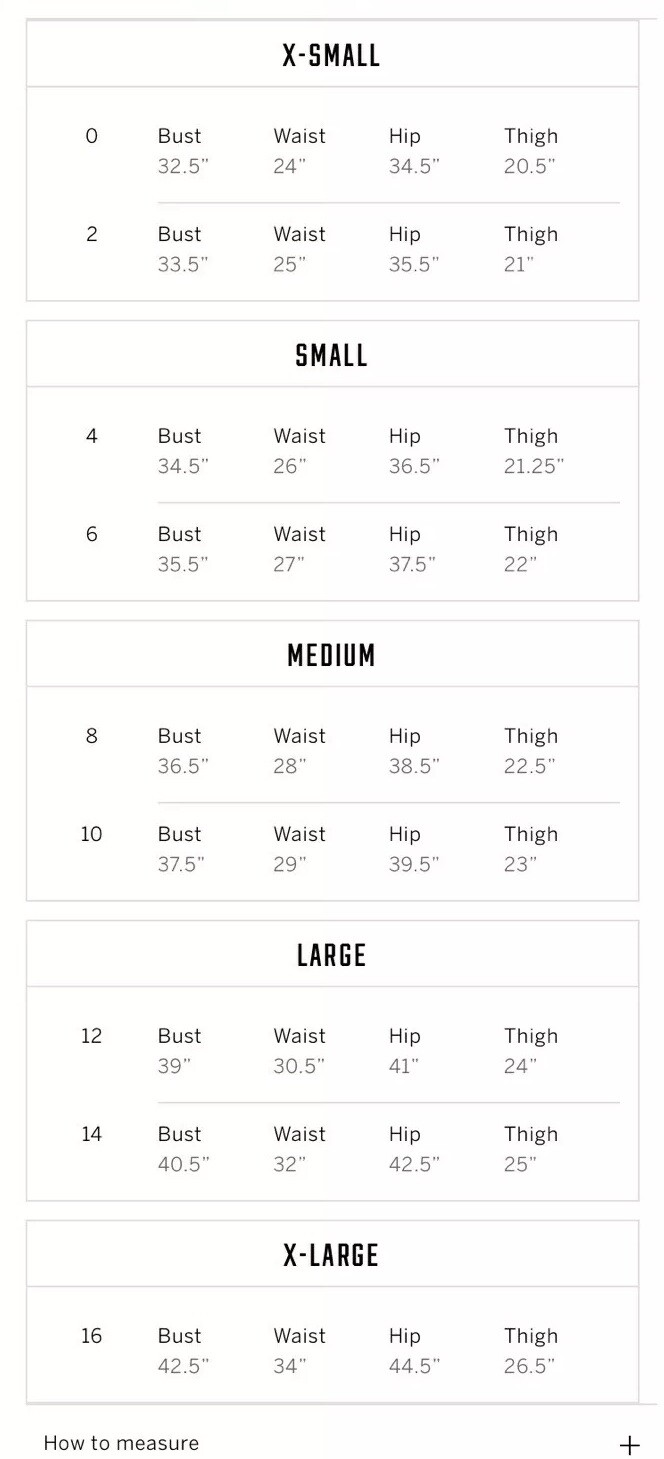
Task: Click the 42.5" bust value for size 16
Action: point(183,1366)
